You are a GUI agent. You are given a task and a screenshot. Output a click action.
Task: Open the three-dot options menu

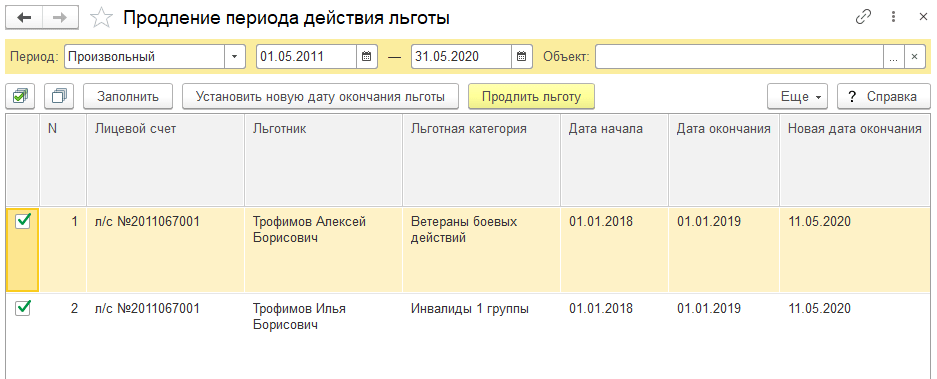(x=893, y=17)
